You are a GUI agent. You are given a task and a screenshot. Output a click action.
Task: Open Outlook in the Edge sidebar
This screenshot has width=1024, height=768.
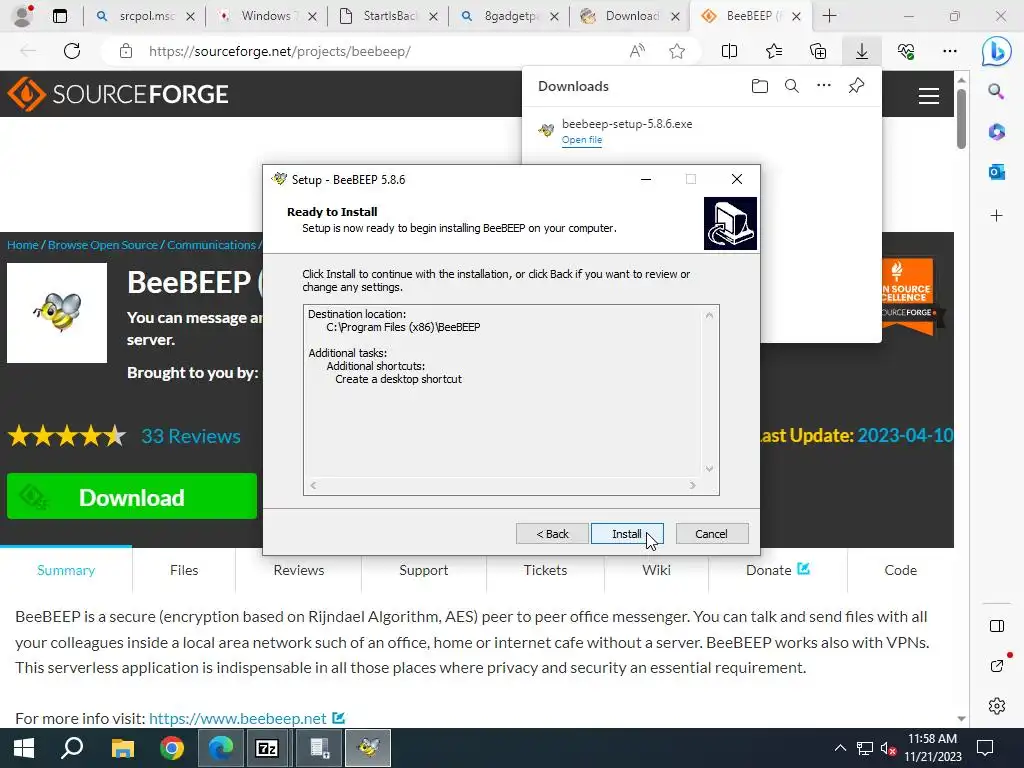(x=996, y=172)
